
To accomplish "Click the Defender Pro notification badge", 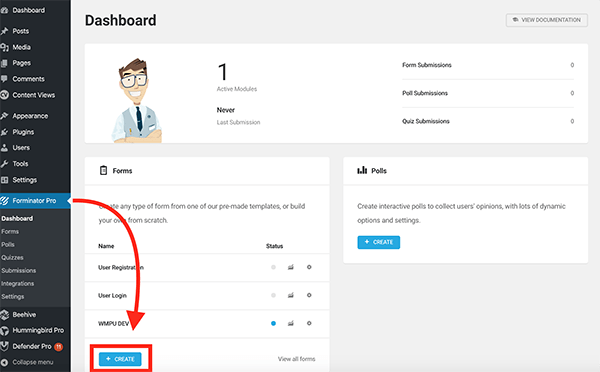I will click(x=59, y=347).
